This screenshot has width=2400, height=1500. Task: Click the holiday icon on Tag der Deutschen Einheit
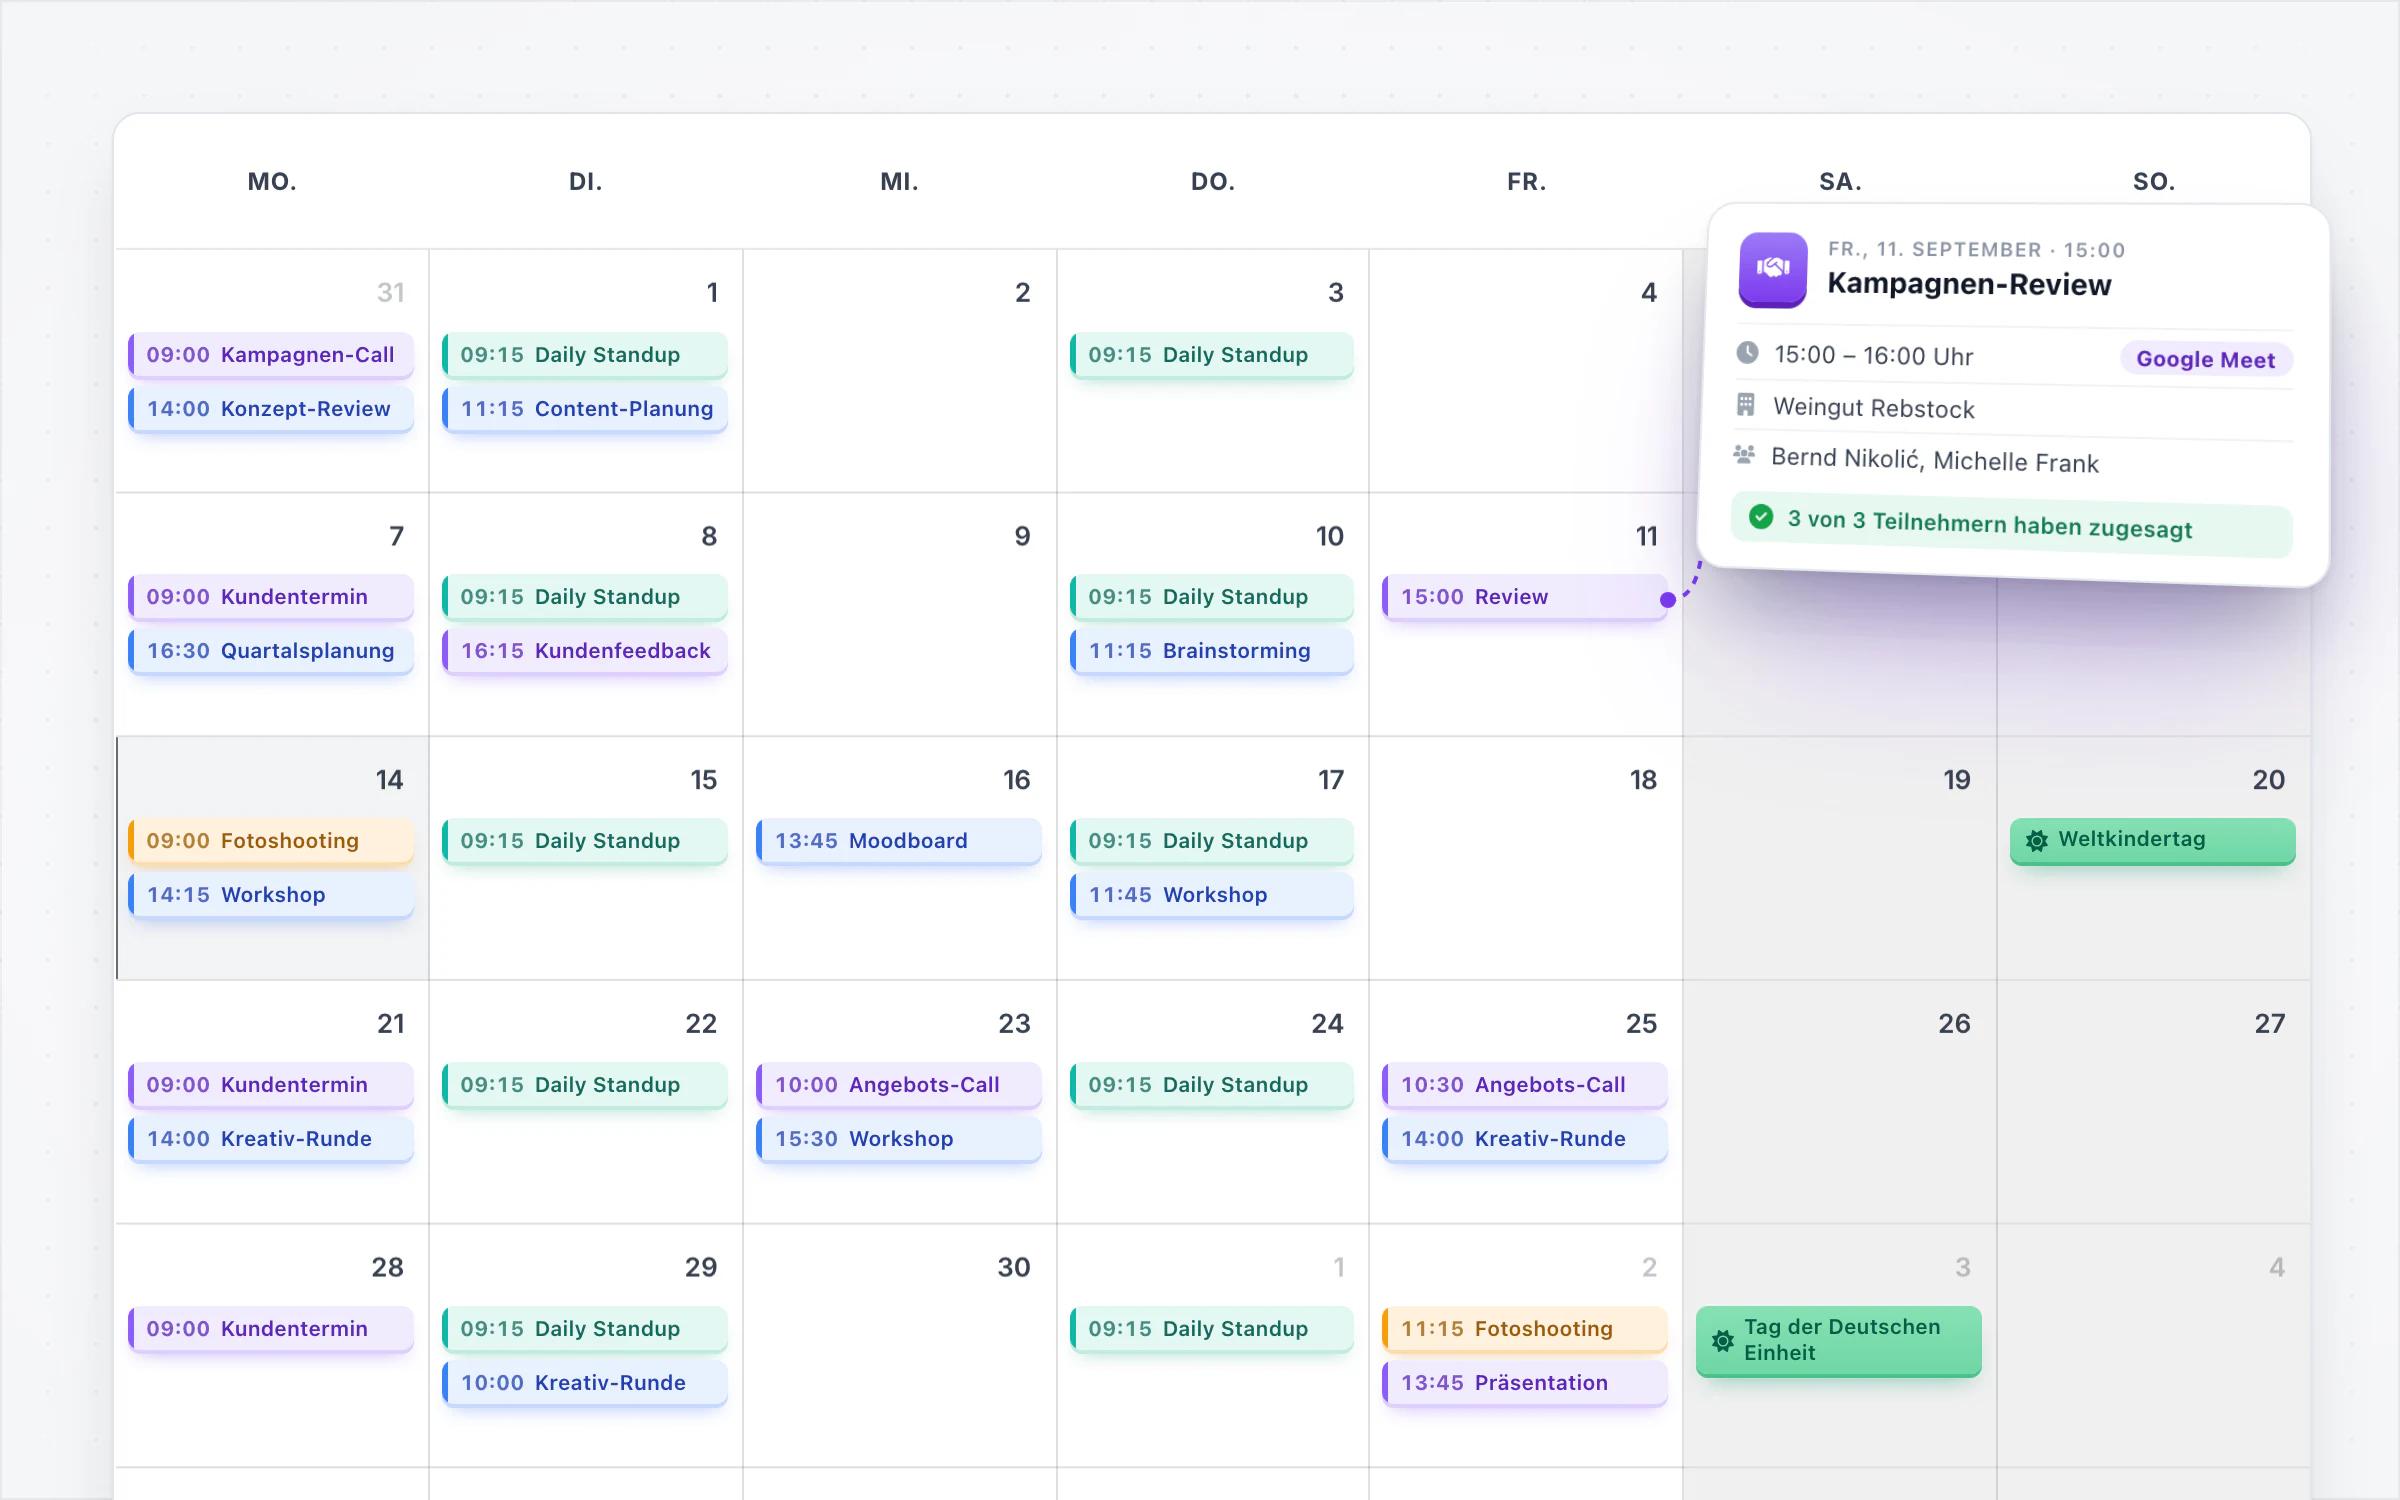[x=1722, y=1340]
